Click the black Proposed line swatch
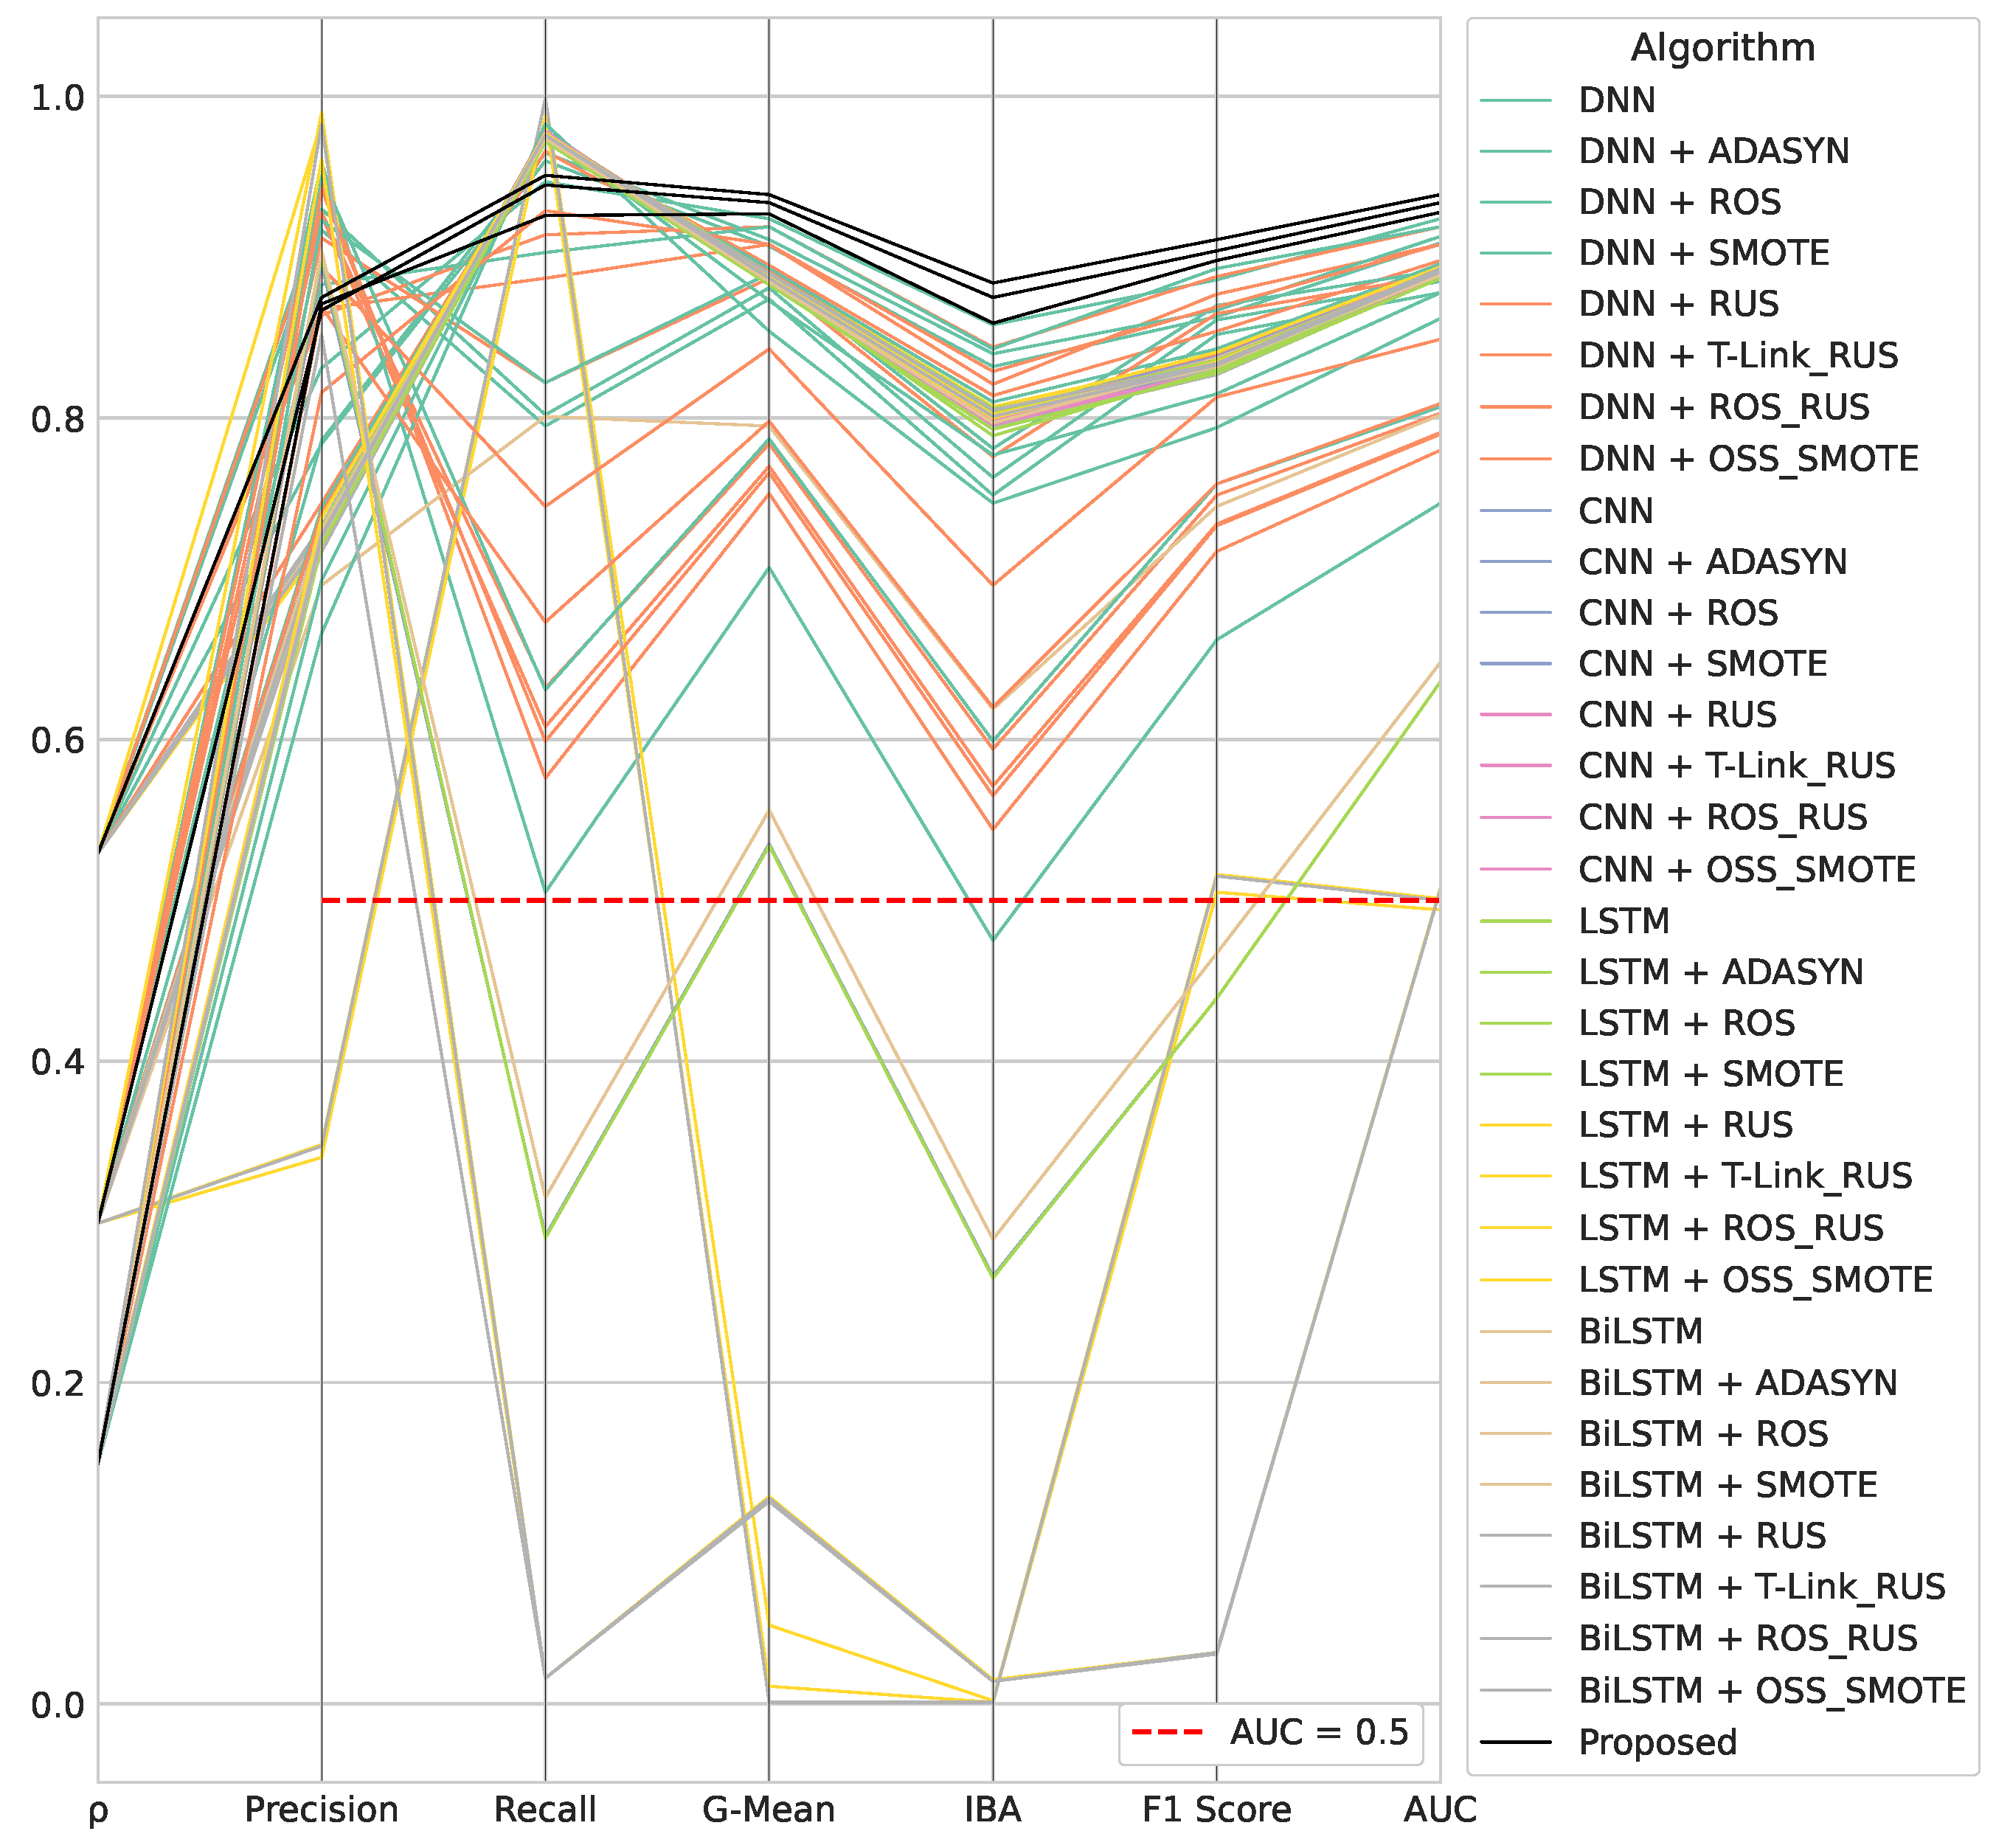 [1514, 1742]
